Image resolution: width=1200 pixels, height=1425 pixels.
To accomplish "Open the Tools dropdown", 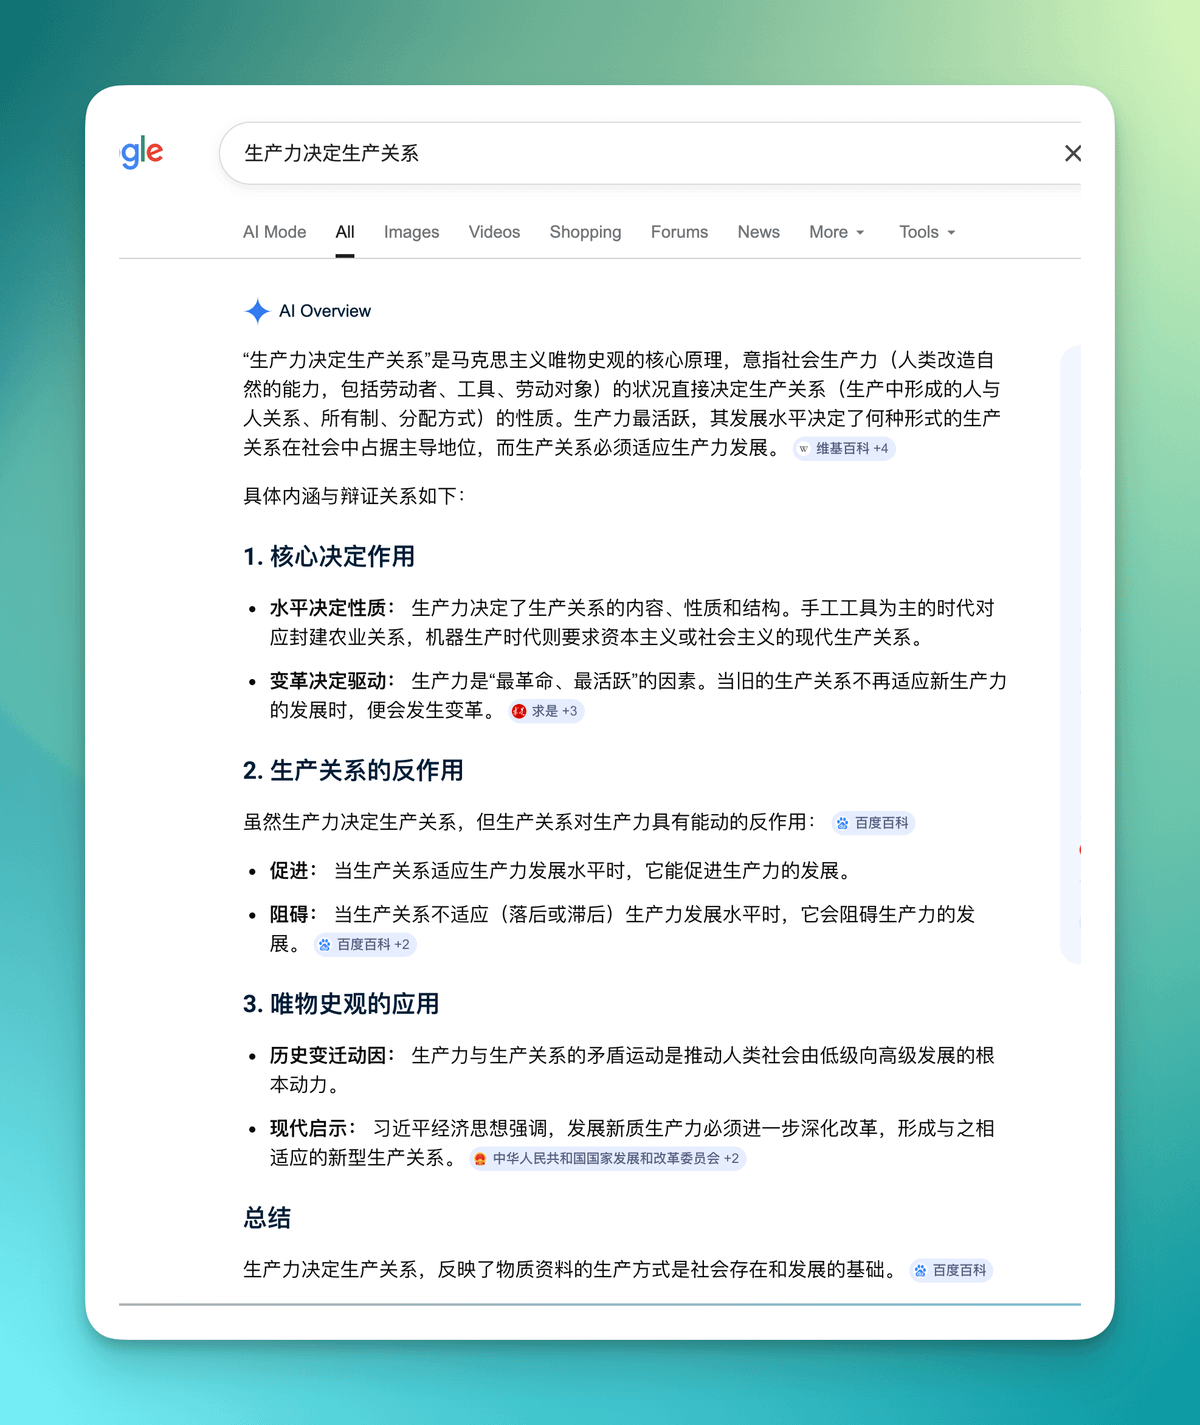I will click(926, 232).
